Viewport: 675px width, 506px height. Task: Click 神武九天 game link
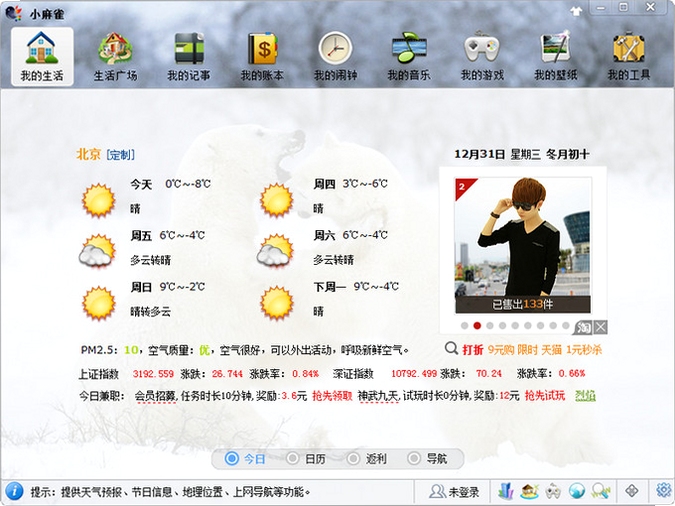(378, 396)
